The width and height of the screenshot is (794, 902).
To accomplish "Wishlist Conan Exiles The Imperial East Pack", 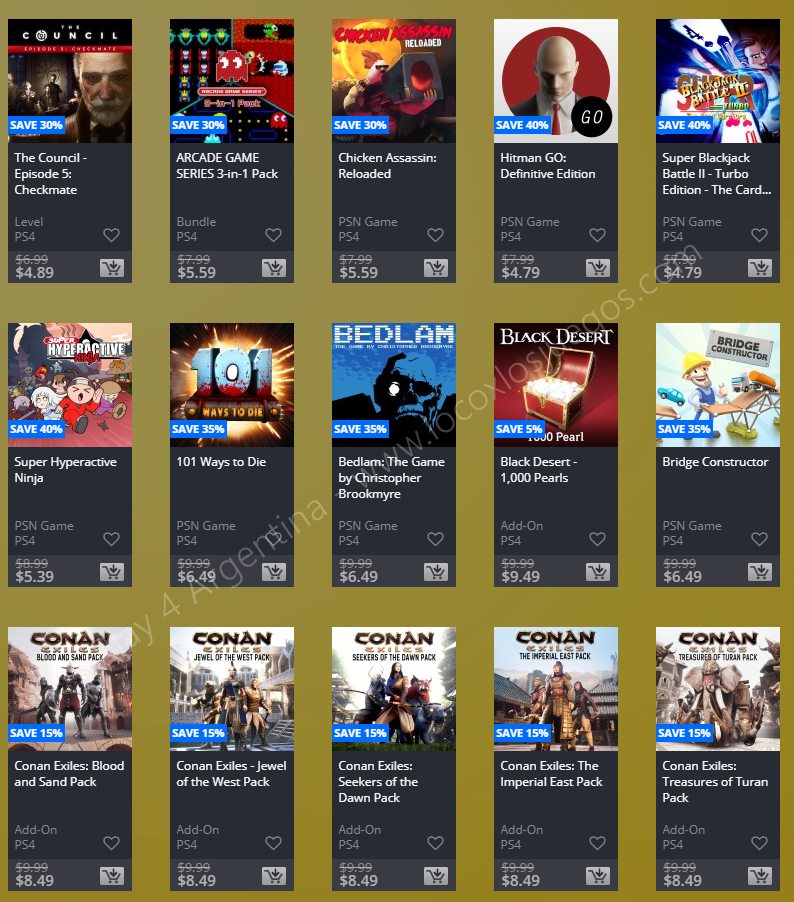I will [x=597, y=843].
